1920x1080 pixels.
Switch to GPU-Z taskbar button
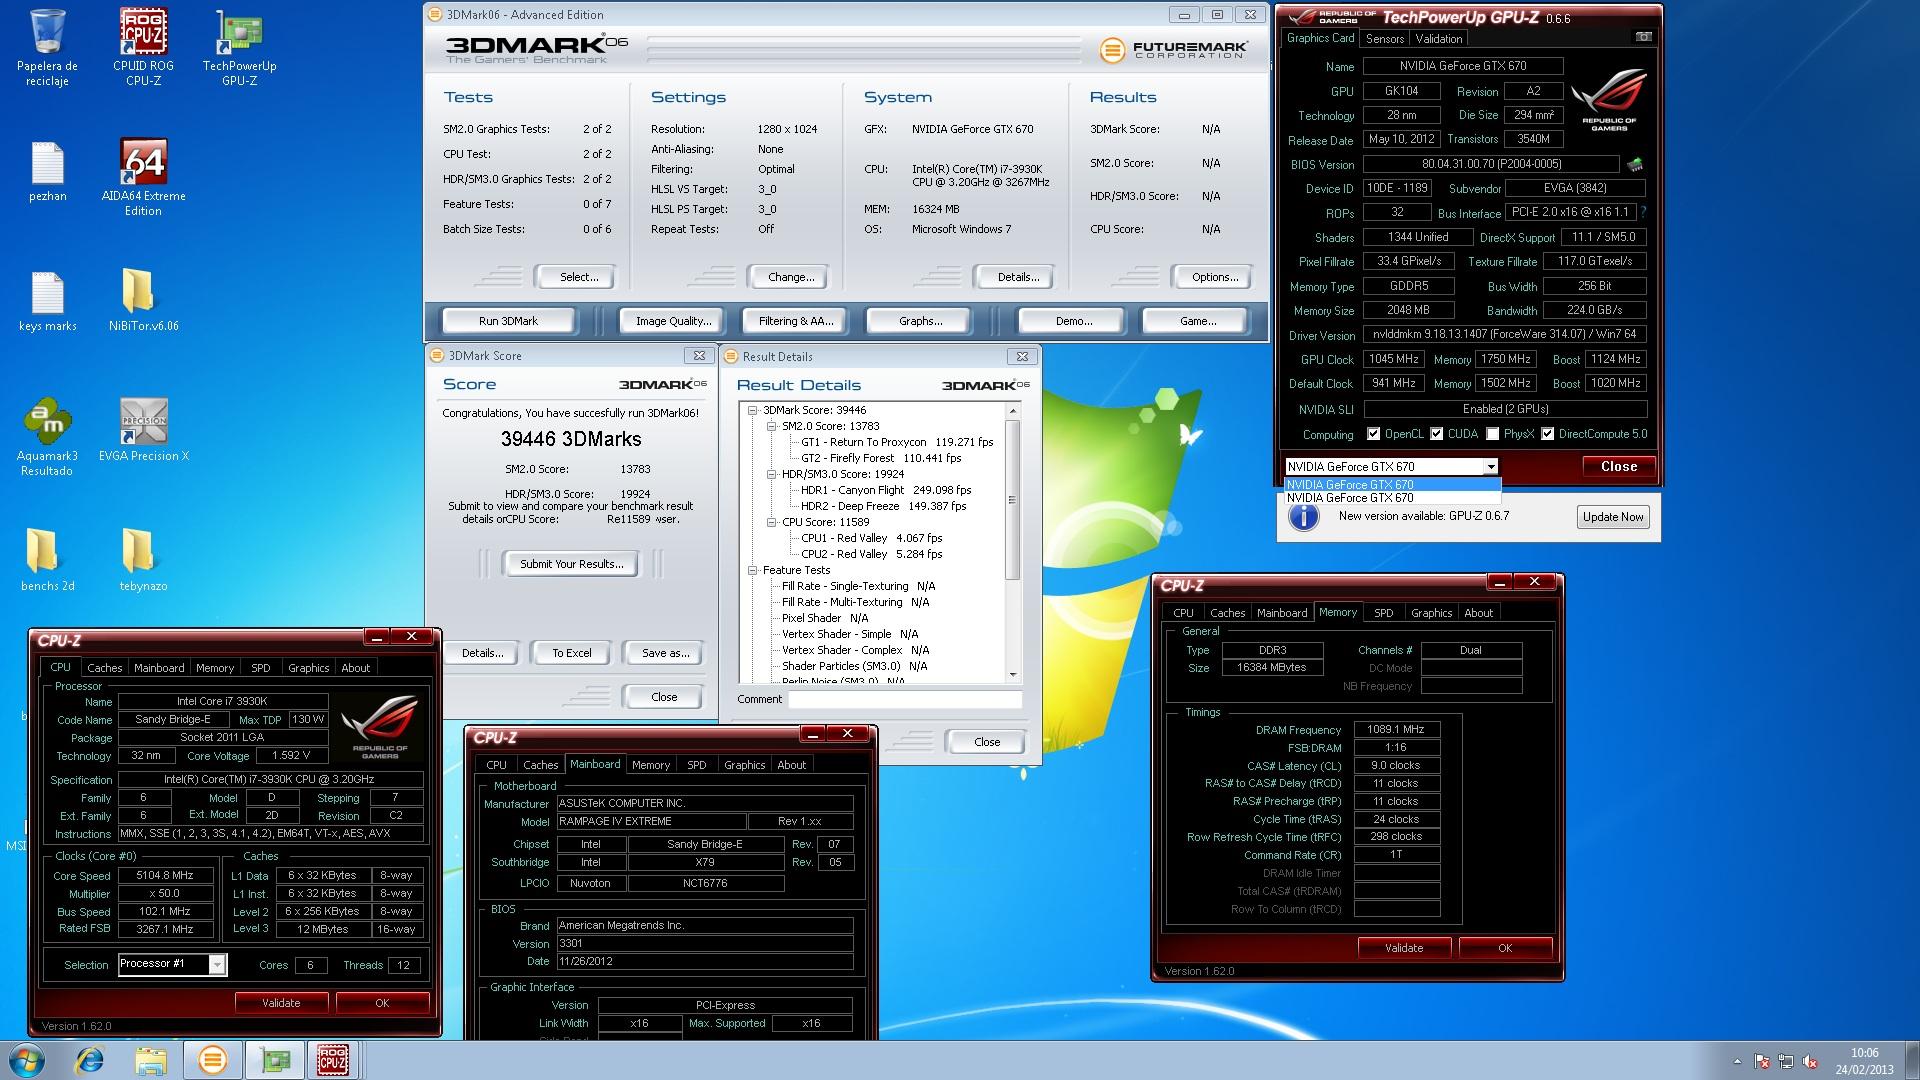tap(274, 1060)
